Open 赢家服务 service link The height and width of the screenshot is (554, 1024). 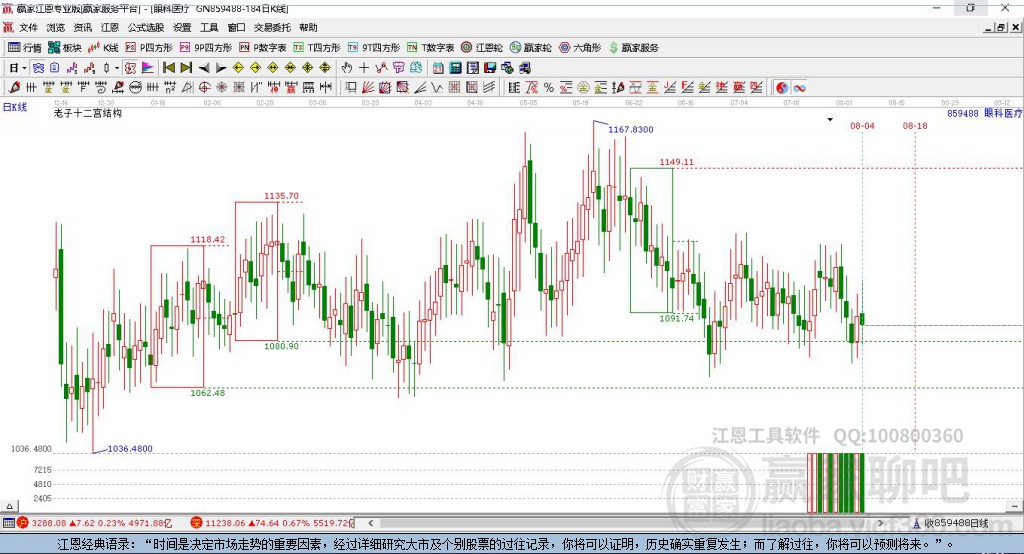pyautogui.click(x=634, y=48)
